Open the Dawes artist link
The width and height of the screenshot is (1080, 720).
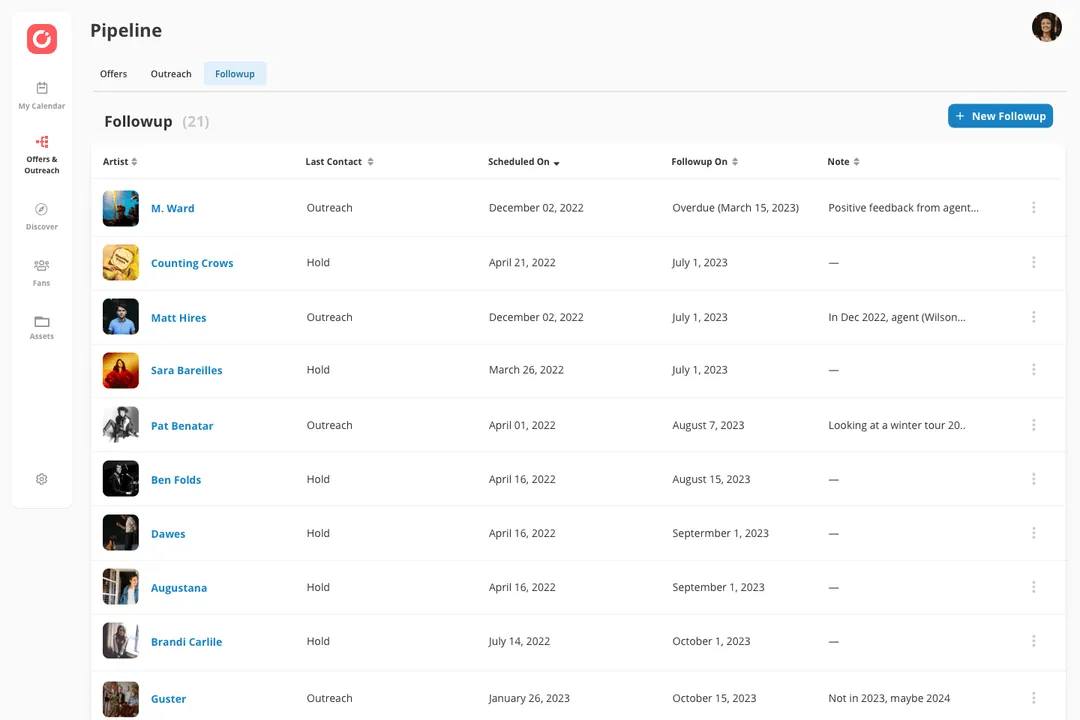point(168,533)
